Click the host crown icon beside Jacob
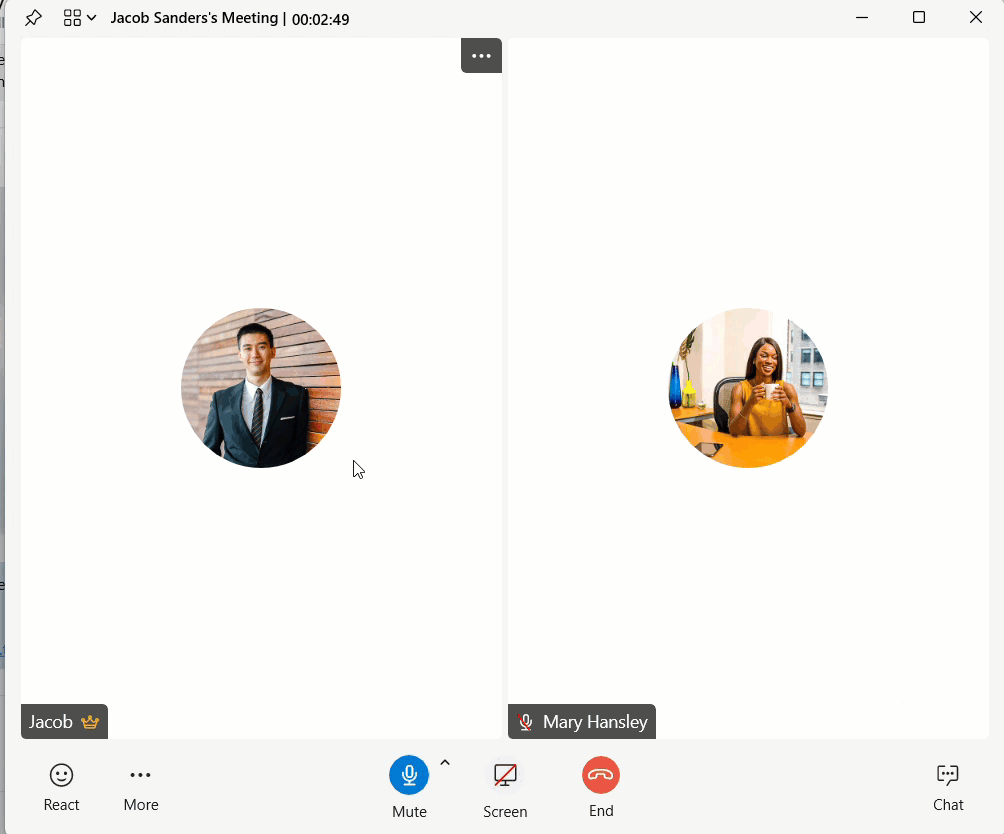Screen dimensions: 1004x834 (x=90, y=722)
